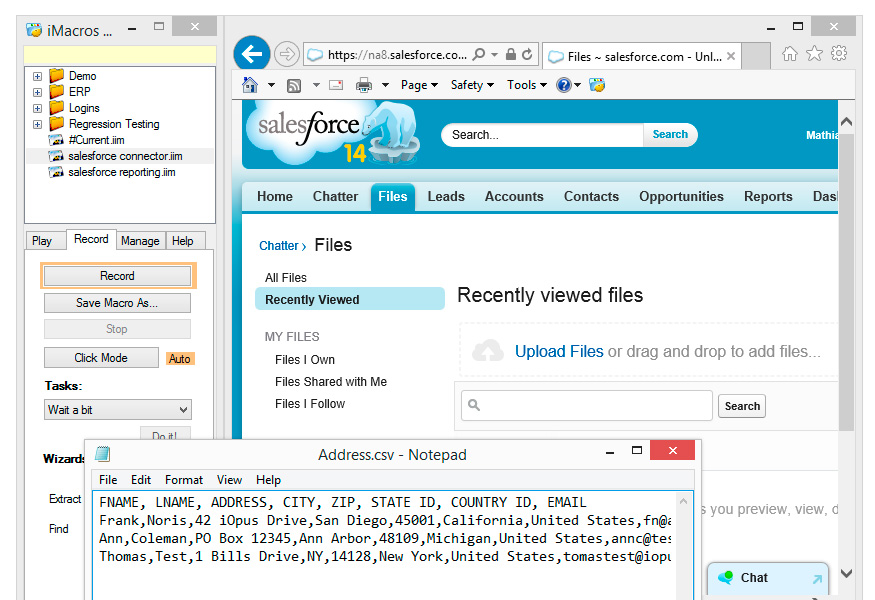
Task: Expand the Regression Testing folder
Action: coord(37,124)
